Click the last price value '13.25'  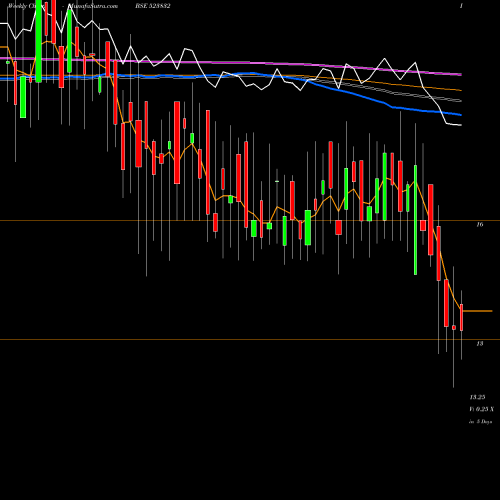click(477, 397)
